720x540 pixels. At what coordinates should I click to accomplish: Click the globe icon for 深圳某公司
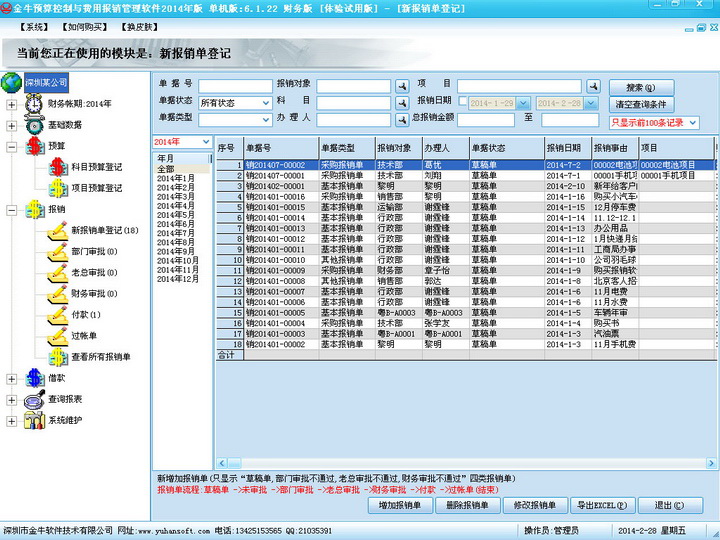click(x=12, y=82)
